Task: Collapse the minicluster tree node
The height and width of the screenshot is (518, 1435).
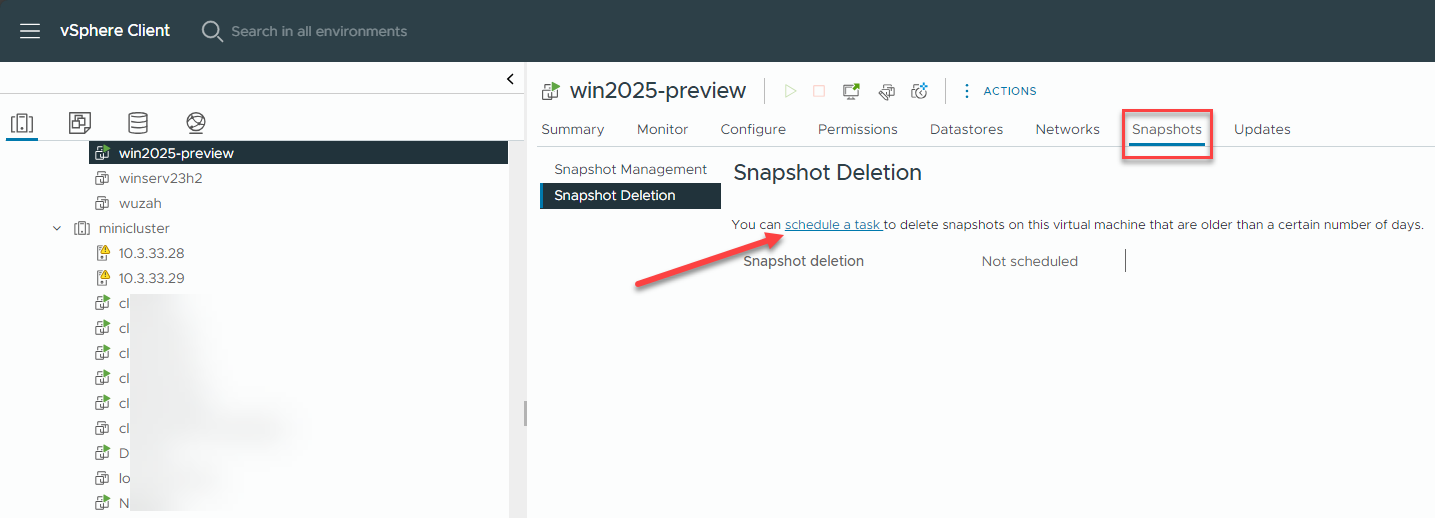Action: (x=57, y=228)
